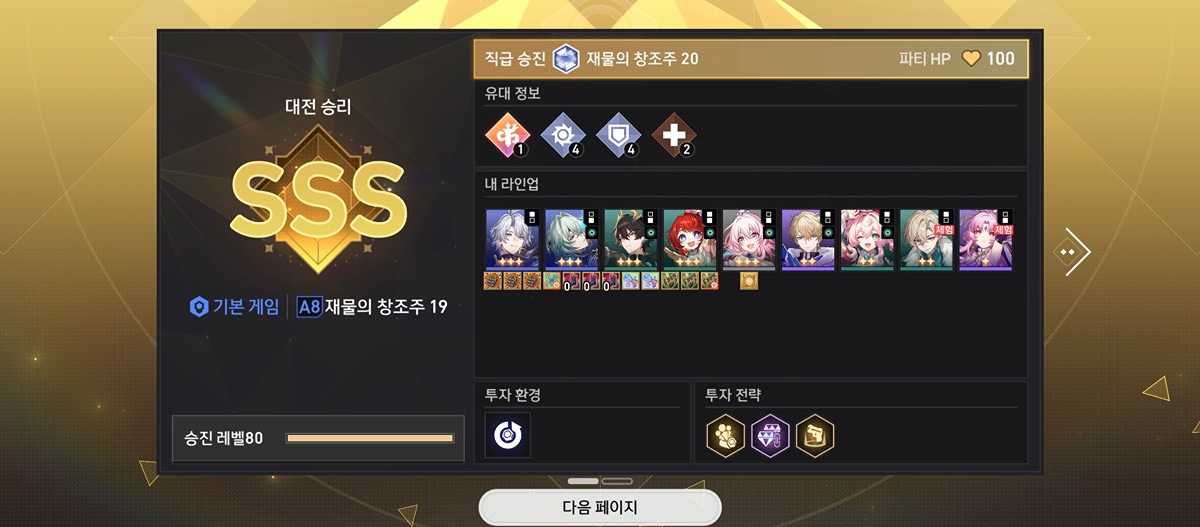Click the party HP heart icon
The height and width of the screenshot is (527, 1200).
(970, 59)
